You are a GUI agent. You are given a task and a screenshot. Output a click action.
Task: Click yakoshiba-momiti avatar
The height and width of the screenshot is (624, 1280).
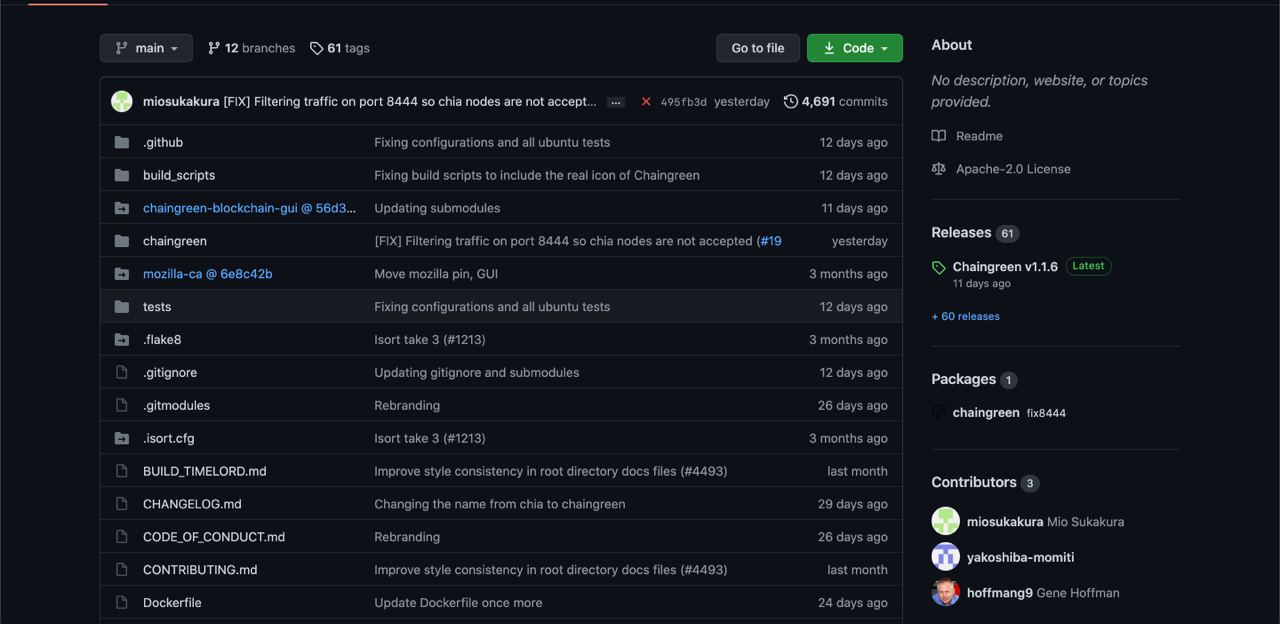pyautogui.click(x=945, y=557)
